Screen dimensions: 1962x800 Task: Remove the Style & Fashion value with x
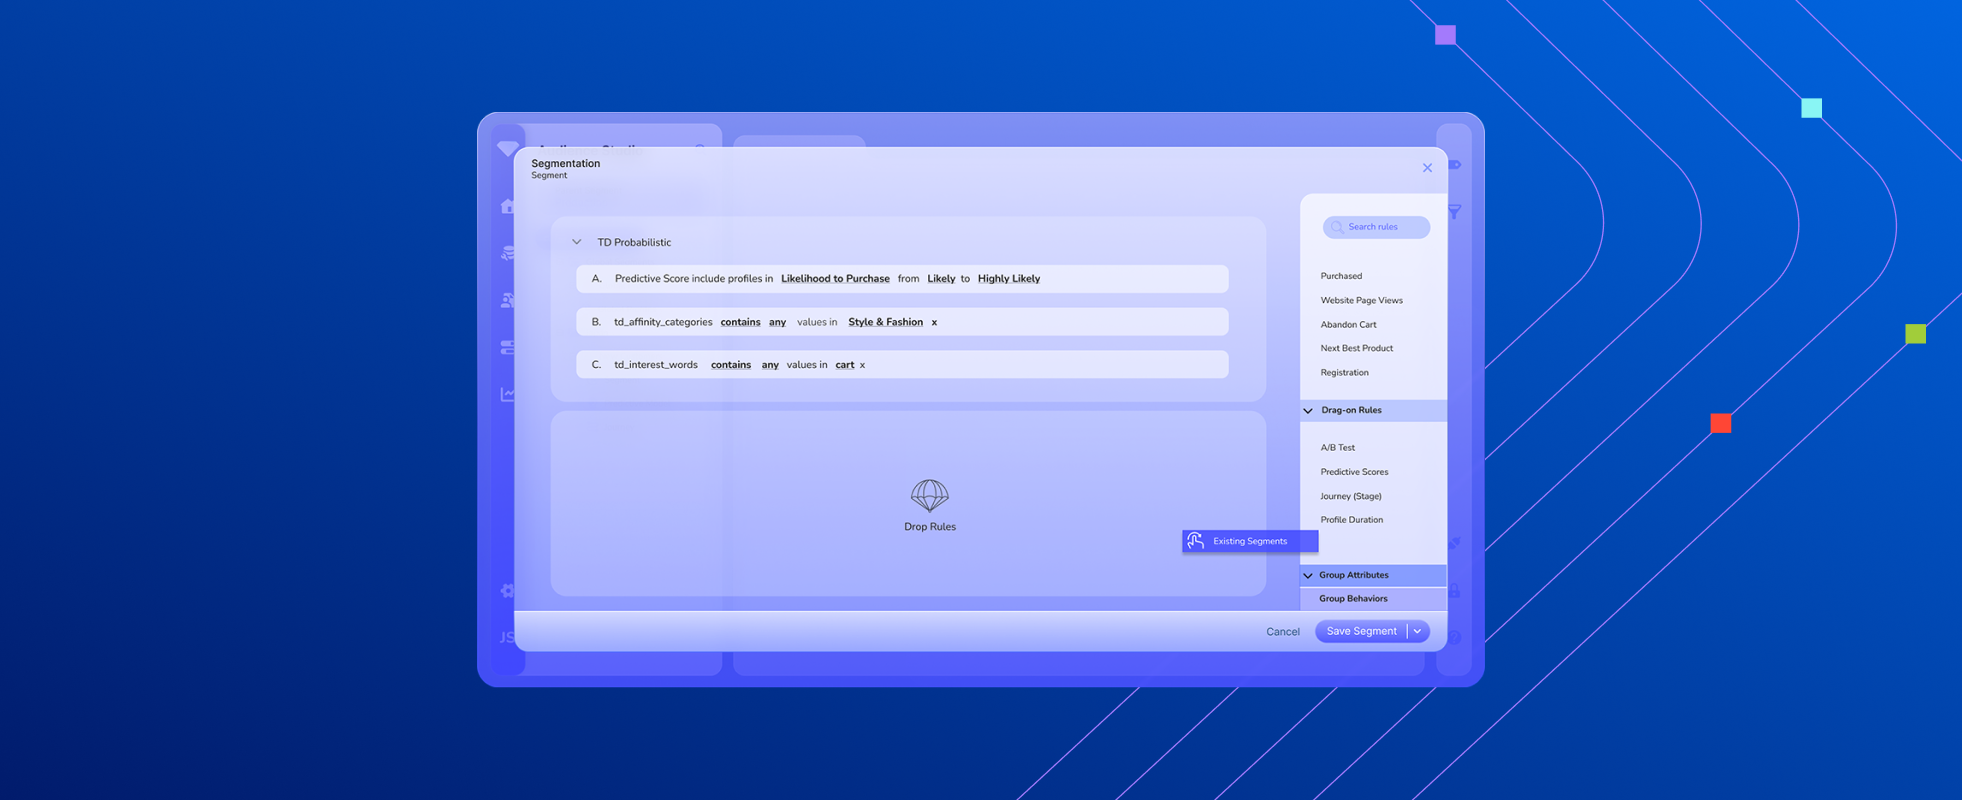click(934, 322)
